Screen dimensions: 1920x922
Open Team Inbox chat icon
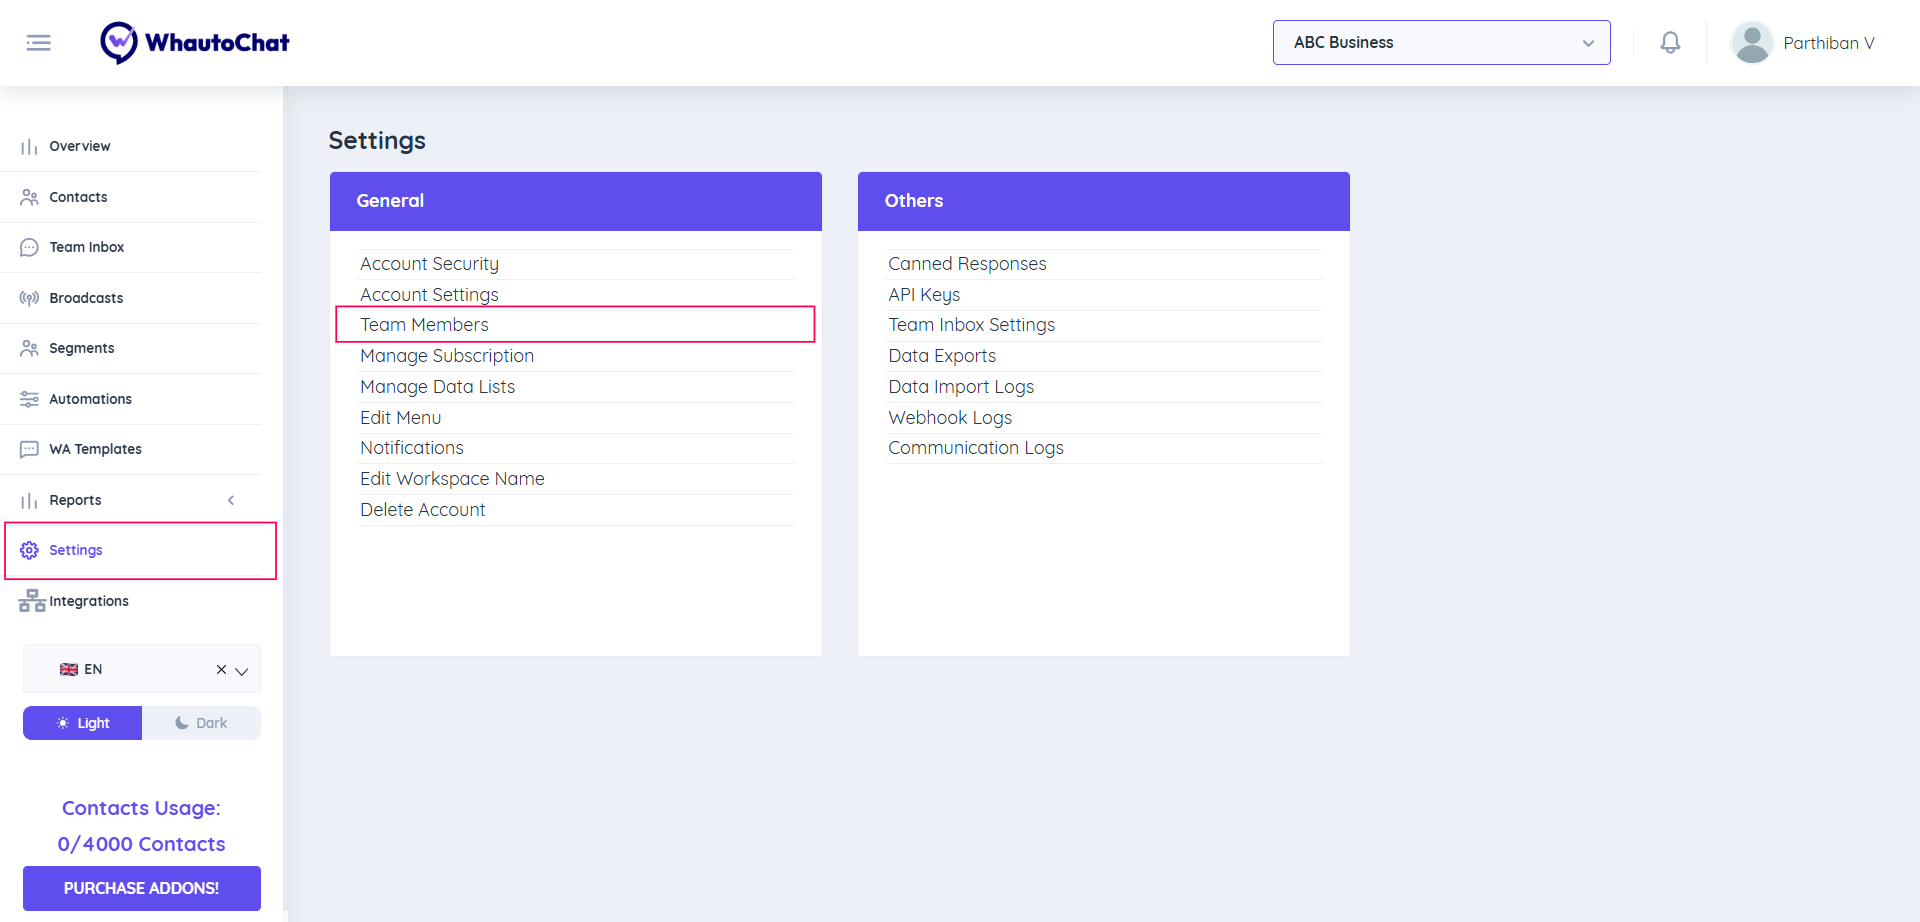pyautogui.click(x=29, y=248)
